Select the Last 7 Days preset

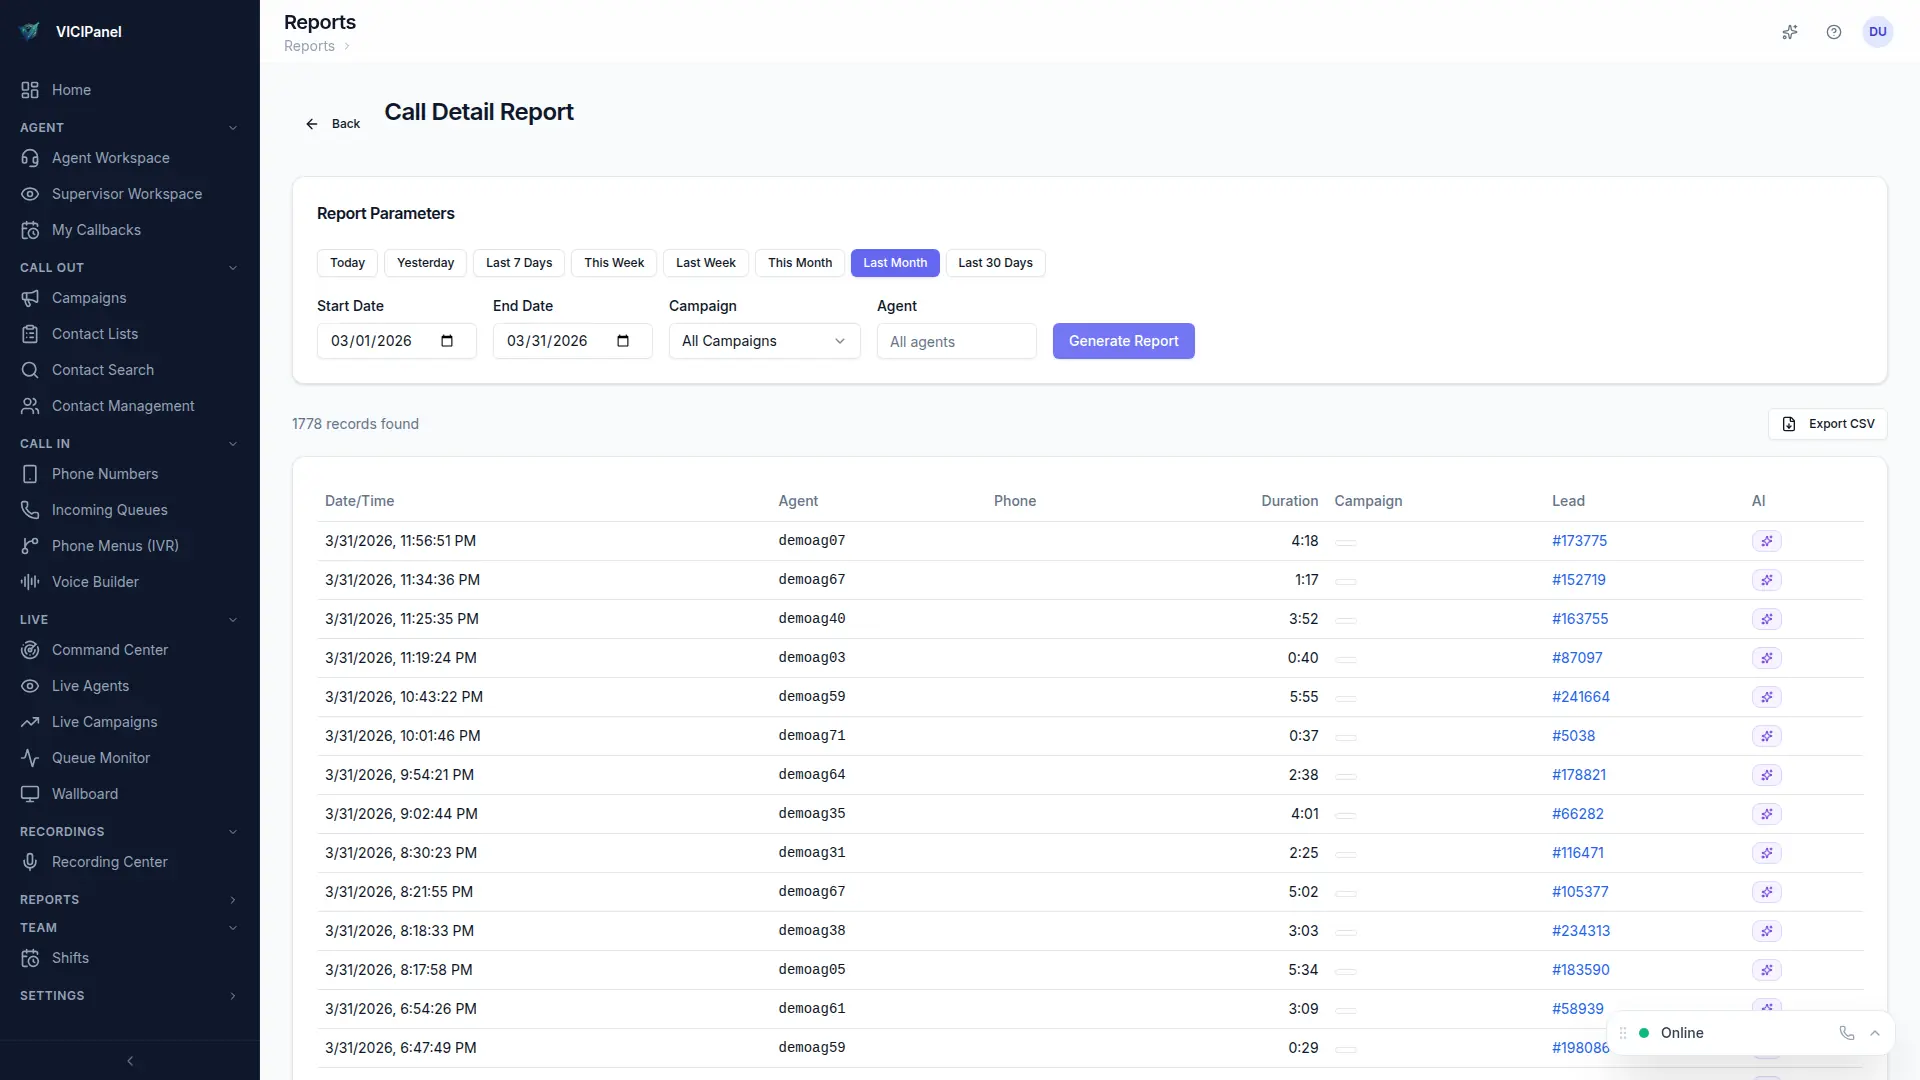pos(518,263)
